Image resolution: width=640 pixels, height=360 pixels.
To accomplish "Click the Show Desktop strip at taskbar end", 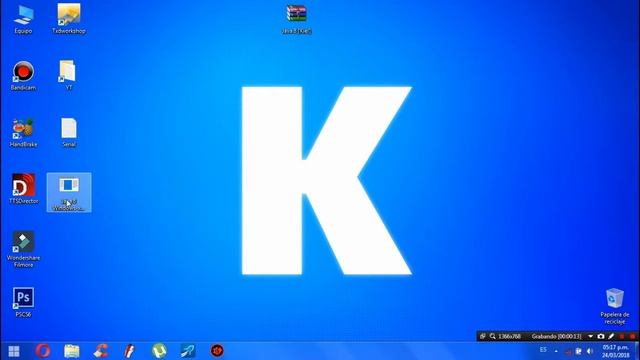I will pos(637,351).
